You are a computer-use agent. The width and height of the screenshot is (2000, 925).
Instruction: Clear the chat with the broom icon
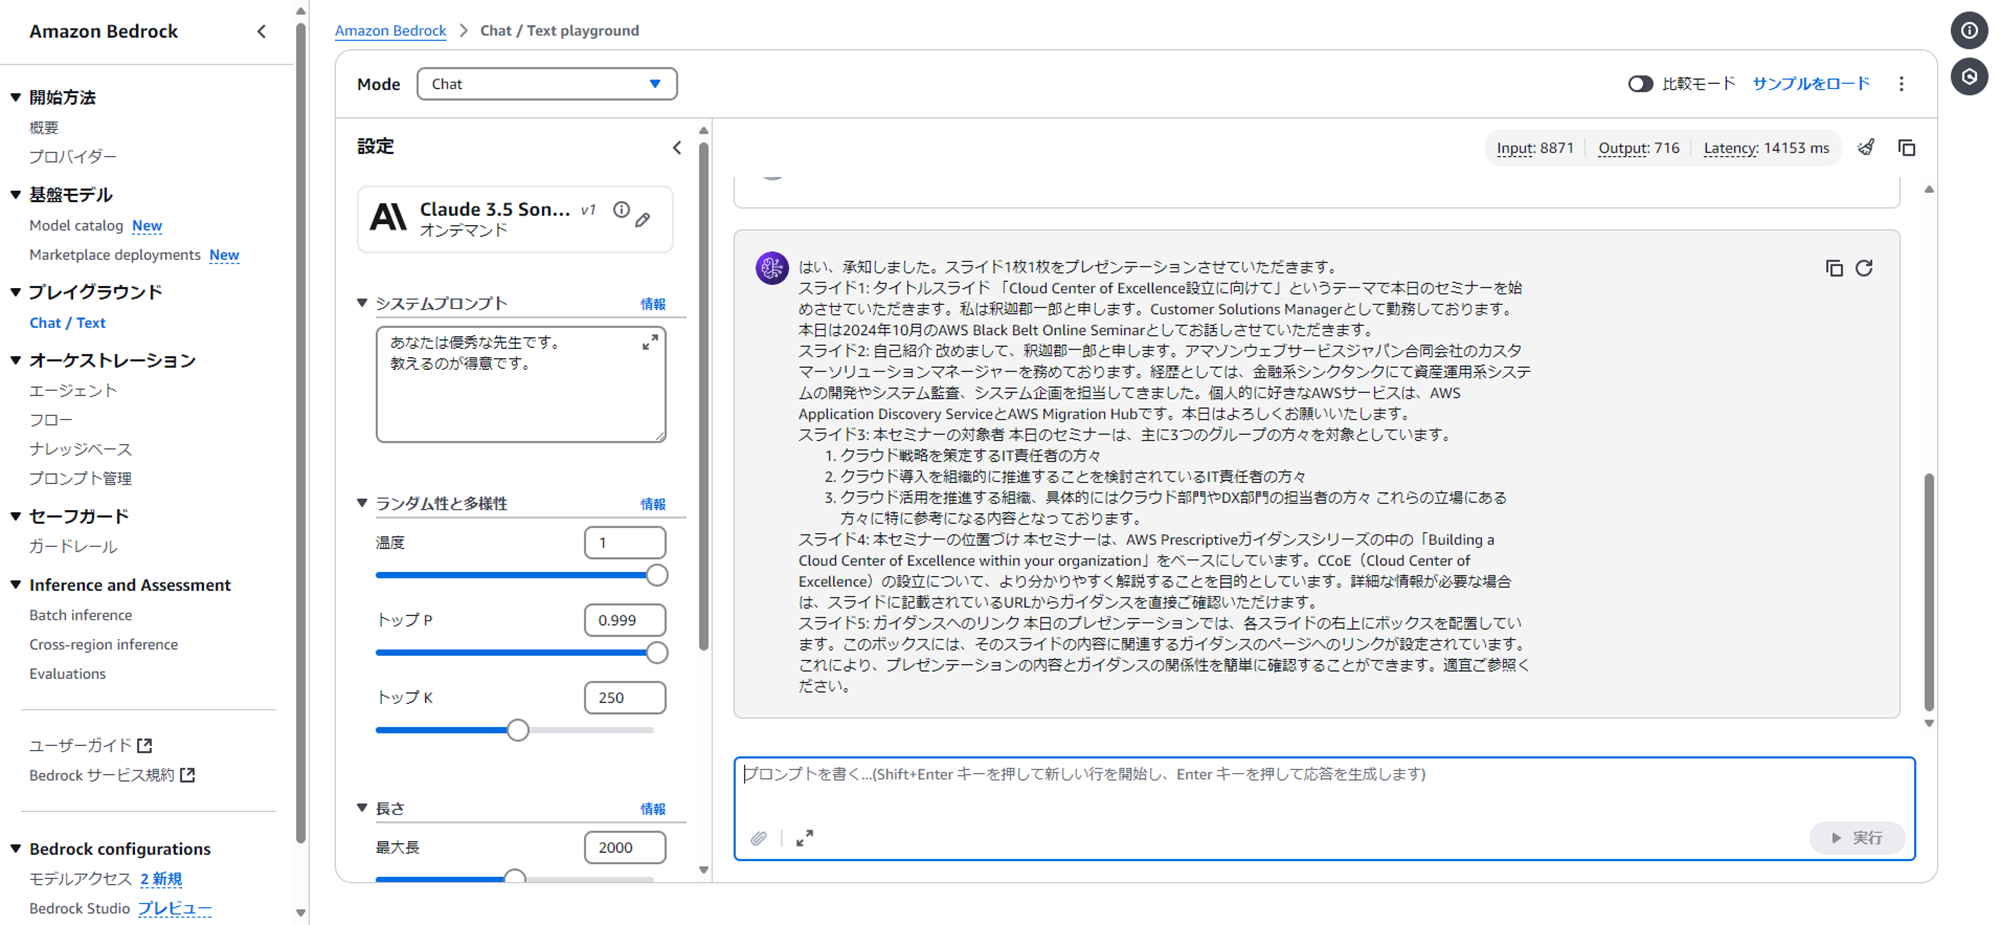coord(1866,148)
